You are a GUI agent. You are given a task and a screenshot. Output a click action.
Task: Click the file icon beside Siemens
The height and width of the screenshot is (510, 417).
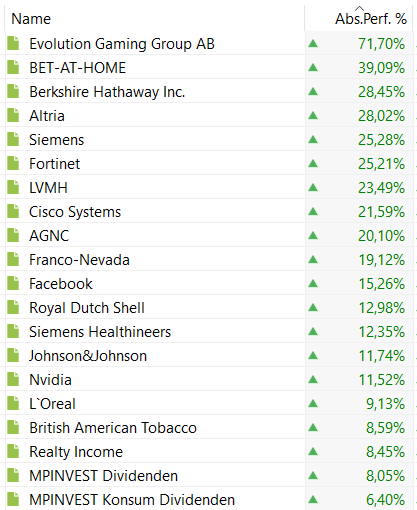pyautogui.click(x=13, y=139)
